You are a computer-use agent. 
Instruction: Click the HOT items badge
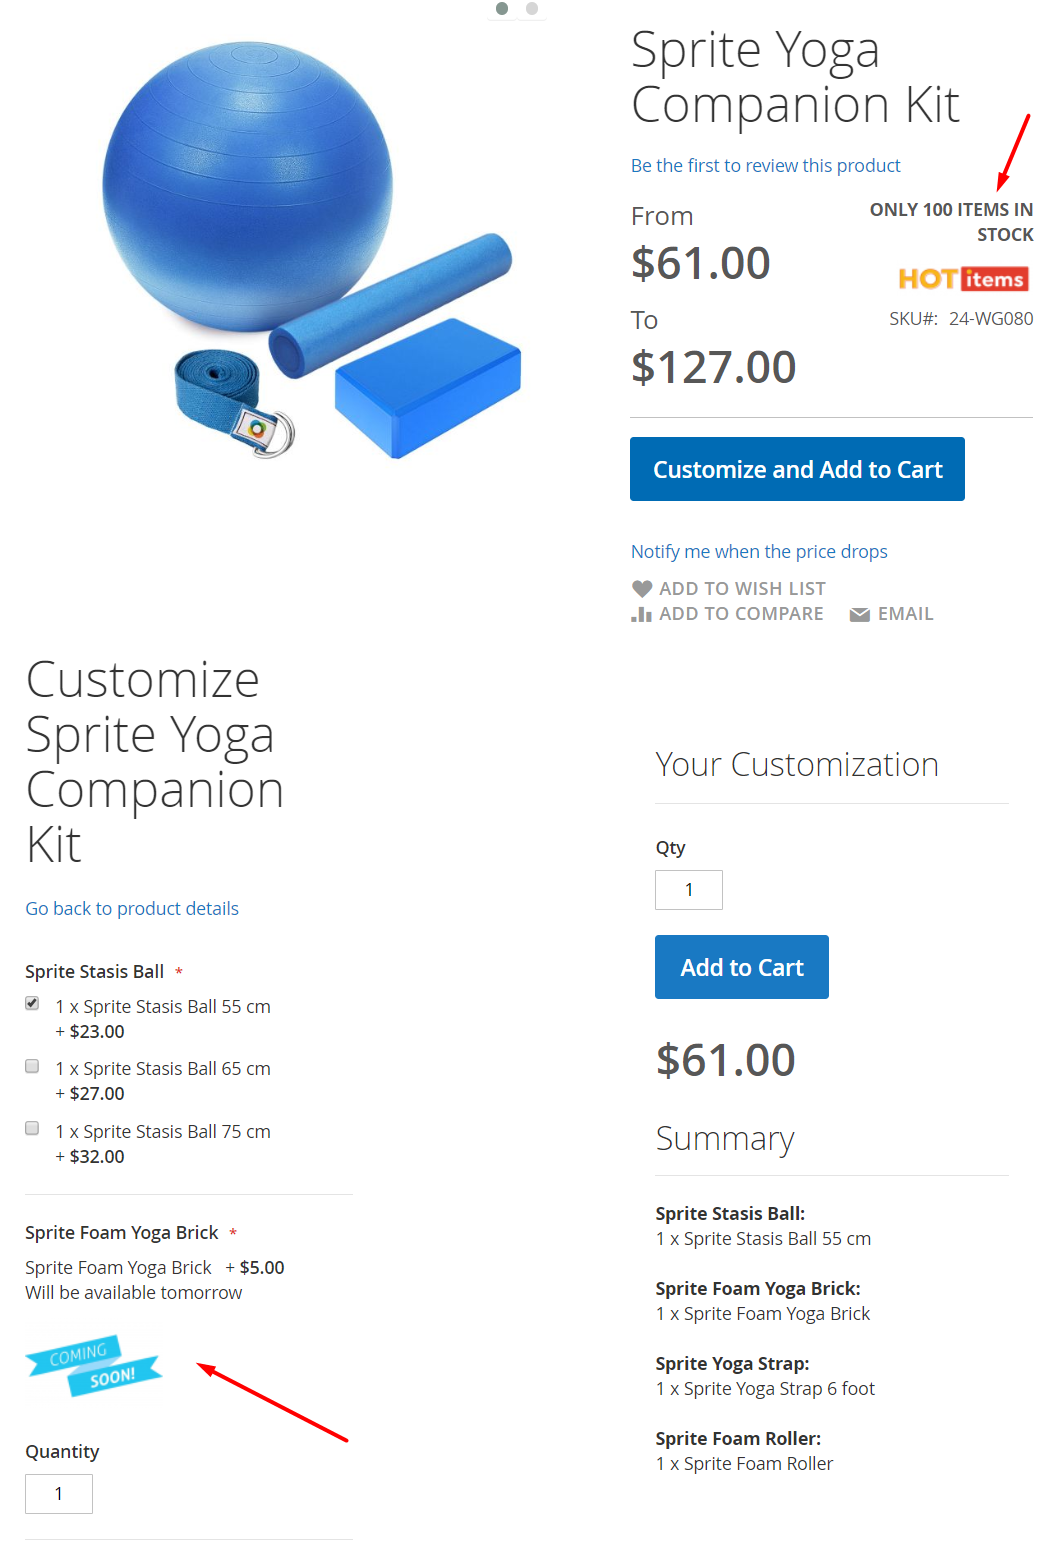(964, 279)
